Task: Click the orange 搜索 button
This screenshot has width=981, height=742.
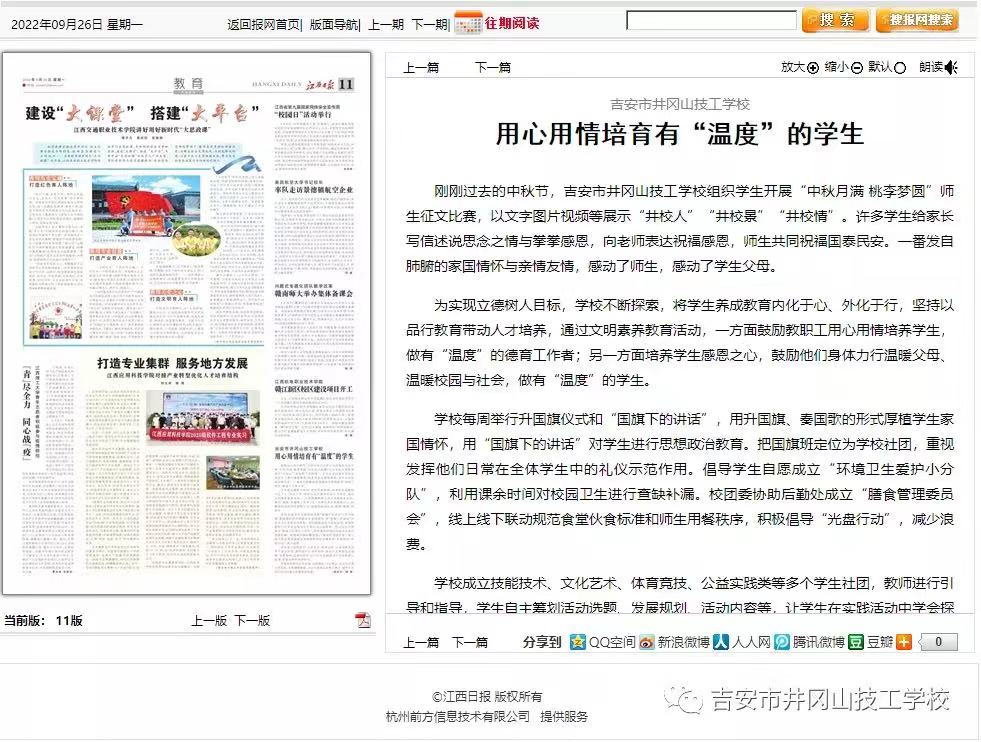Action: click(x=835, y=20)
